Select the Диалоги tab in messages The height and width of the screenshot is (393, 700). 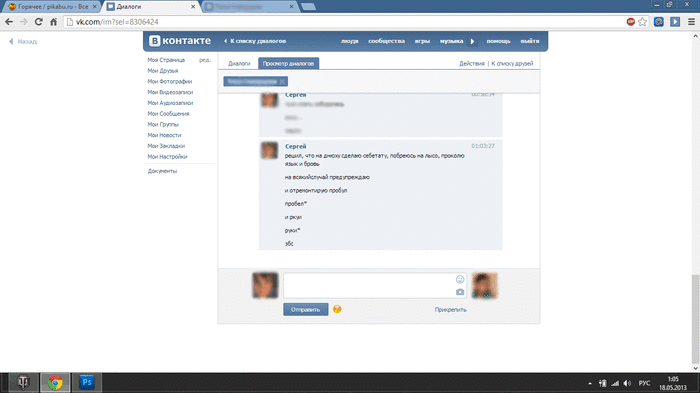click(239, 63)
